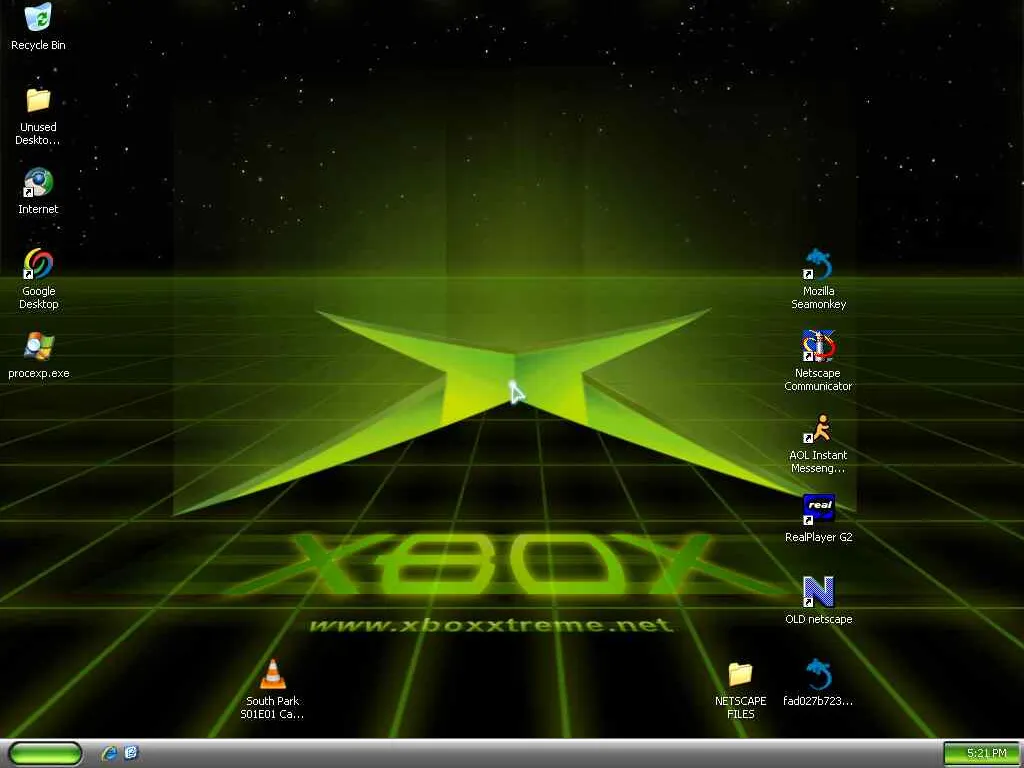Select the procexp.exe icon
Image resolution: width=1024 pixels, height=768 pixels.
38,346
